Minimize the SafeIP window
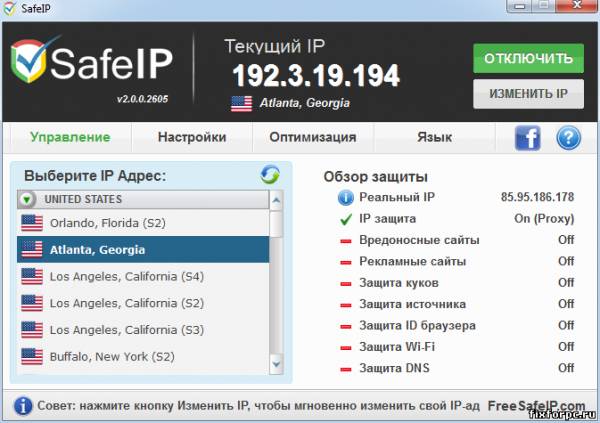The width and height of the screenshot is (600, 423). pyautogui.click(x=520, y=6)
